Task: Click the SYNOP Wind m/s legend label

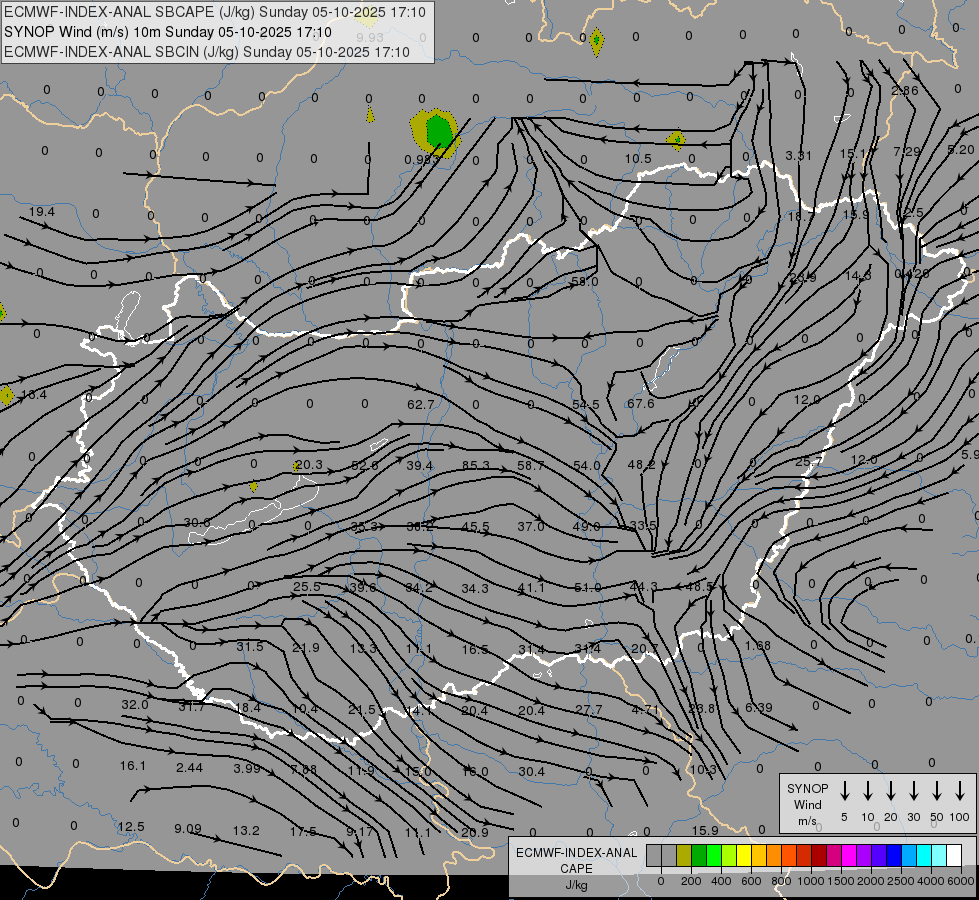Action: [x=807, y=804]
